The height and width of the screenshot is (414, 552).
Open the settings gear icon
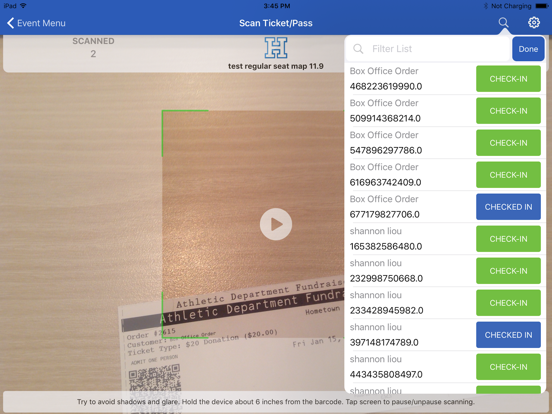534,23
